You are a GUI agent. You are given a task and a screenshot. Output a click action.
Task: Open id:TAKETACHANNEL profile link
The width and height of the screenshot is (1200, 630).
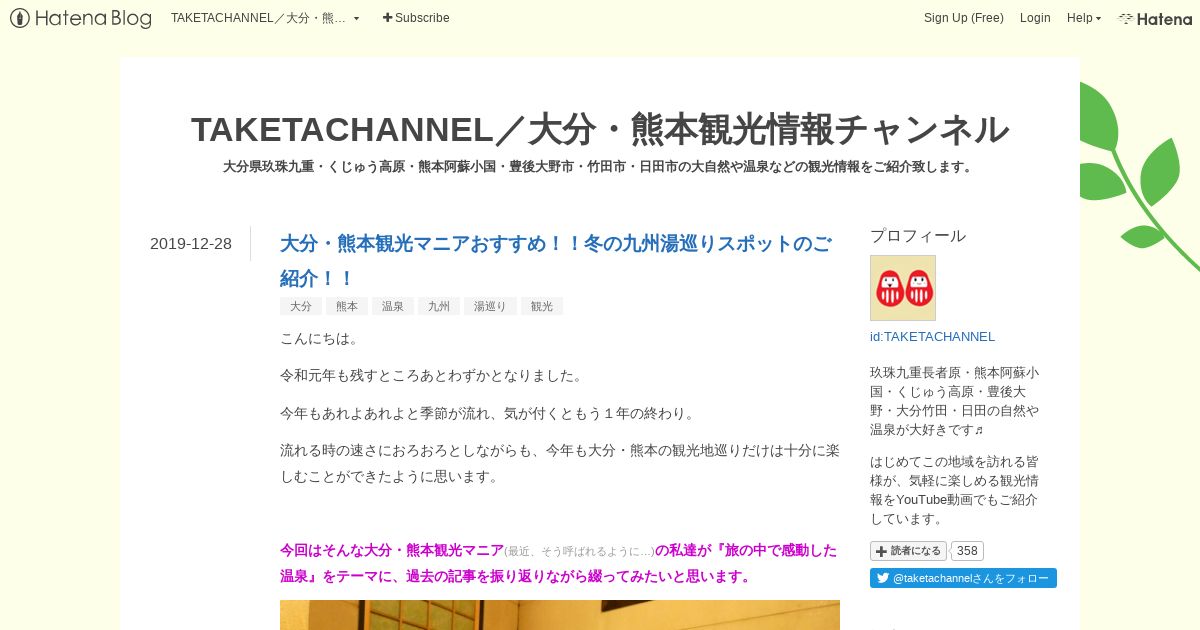933,336
